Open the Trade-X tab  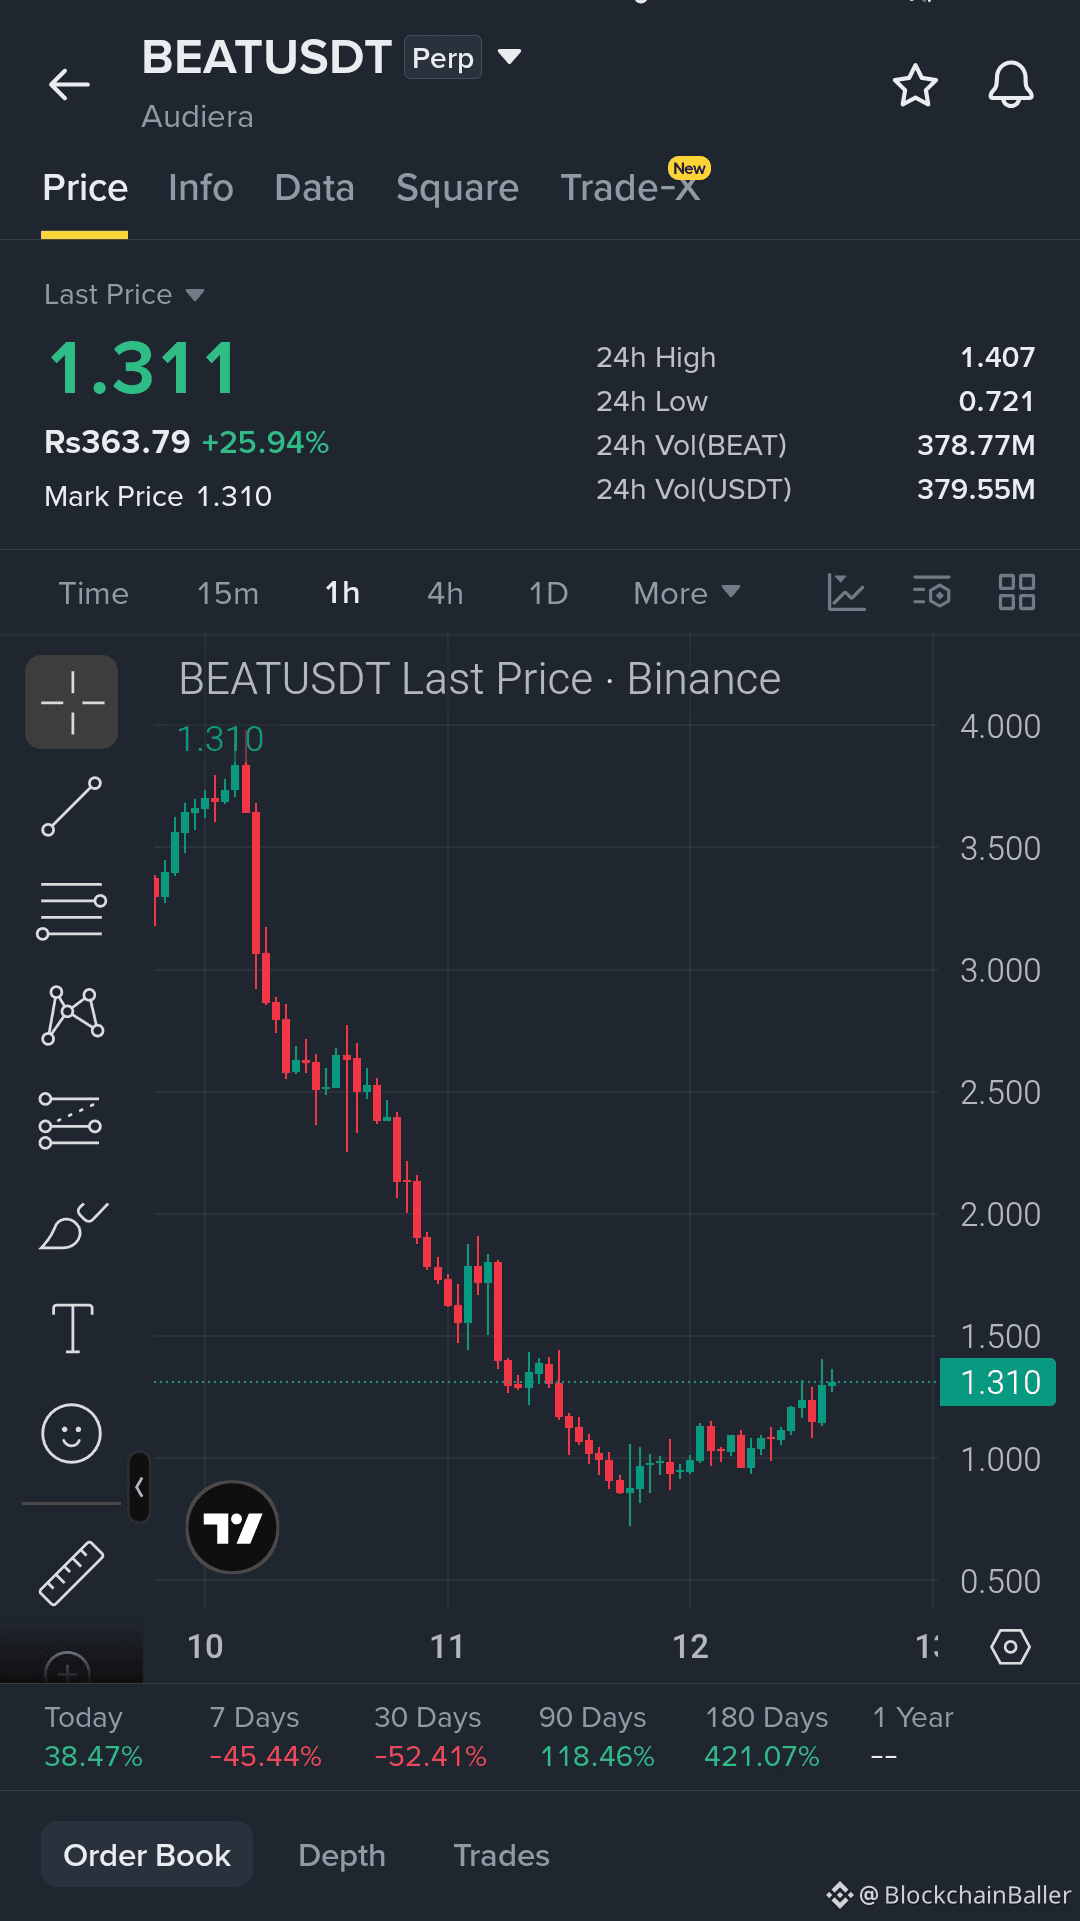tap(630, 188)
